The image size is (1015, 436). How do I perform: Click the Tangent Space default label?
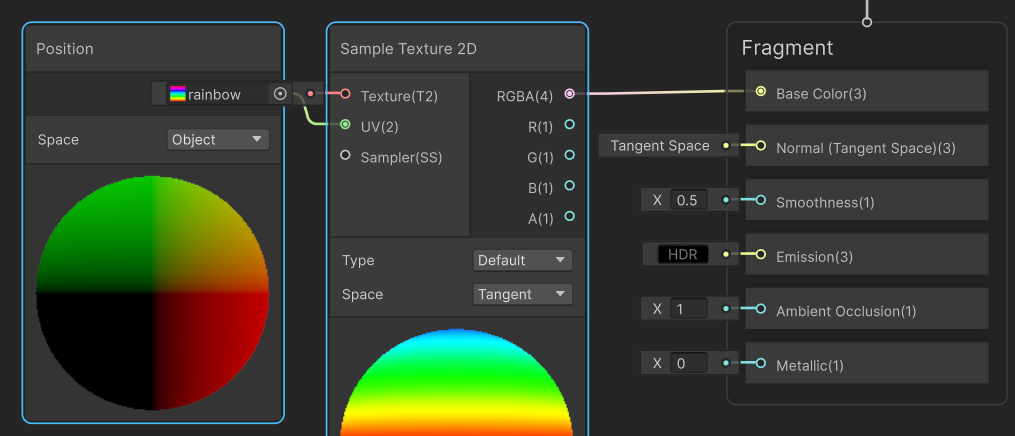coord(660,146)
